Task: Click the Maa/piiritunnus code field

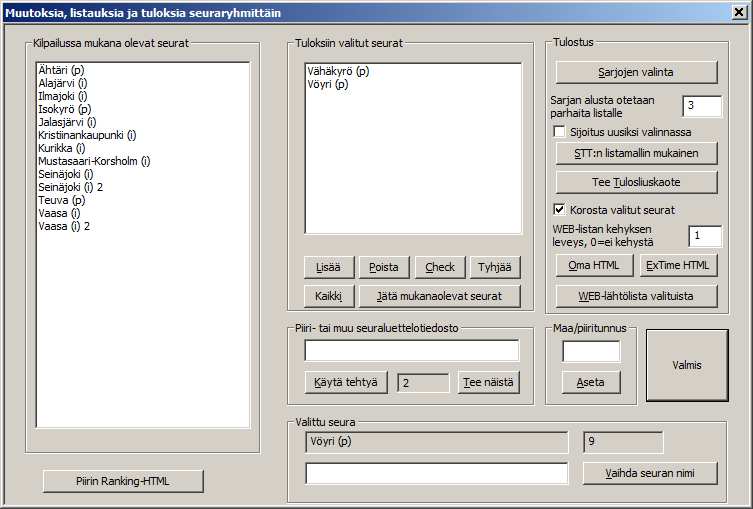Action: [x=591, y=351]
